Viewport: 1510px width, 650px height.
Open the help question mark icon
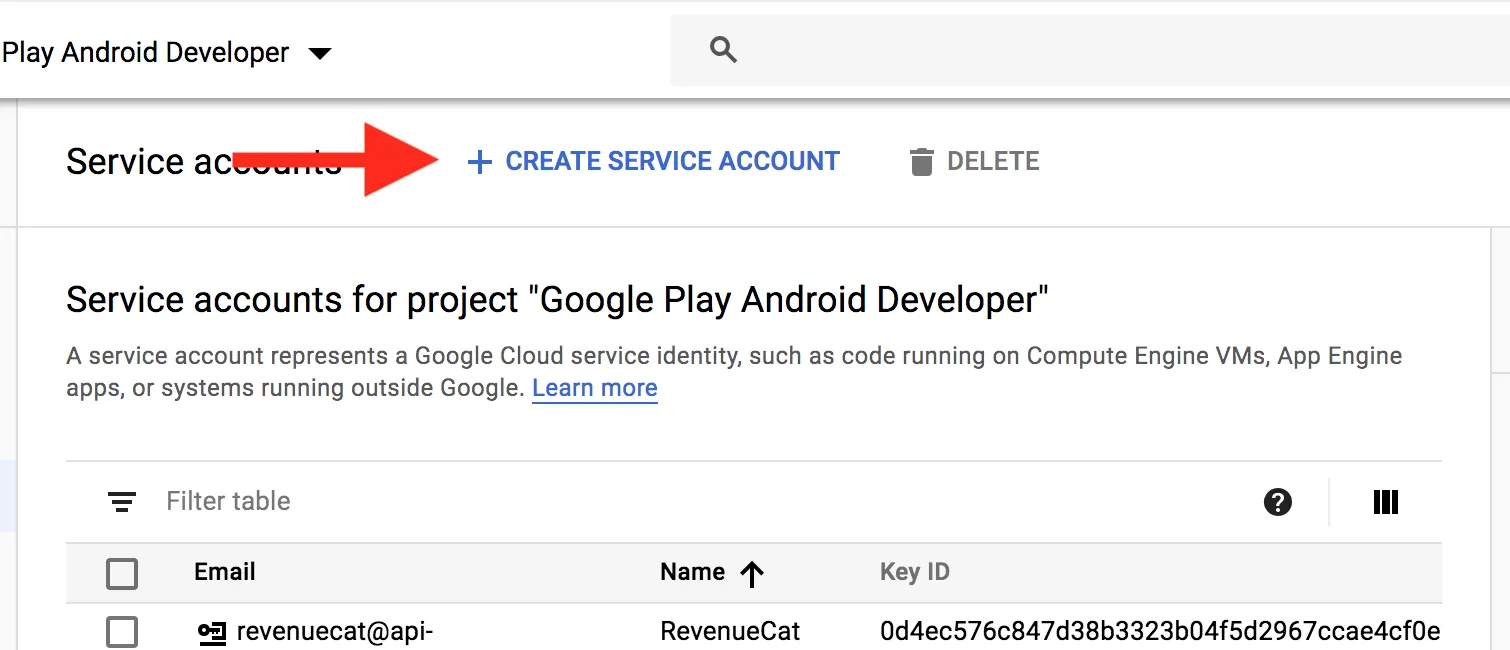click(1277, 502)
